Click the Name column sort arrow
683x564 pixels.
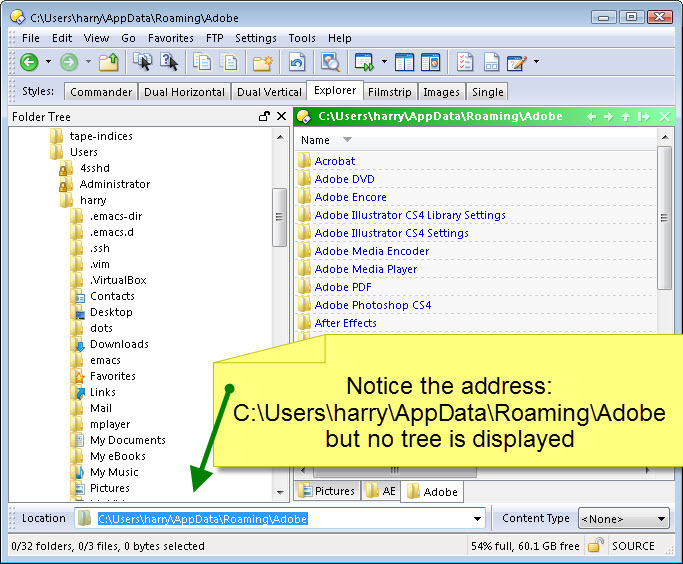[347, 140]
